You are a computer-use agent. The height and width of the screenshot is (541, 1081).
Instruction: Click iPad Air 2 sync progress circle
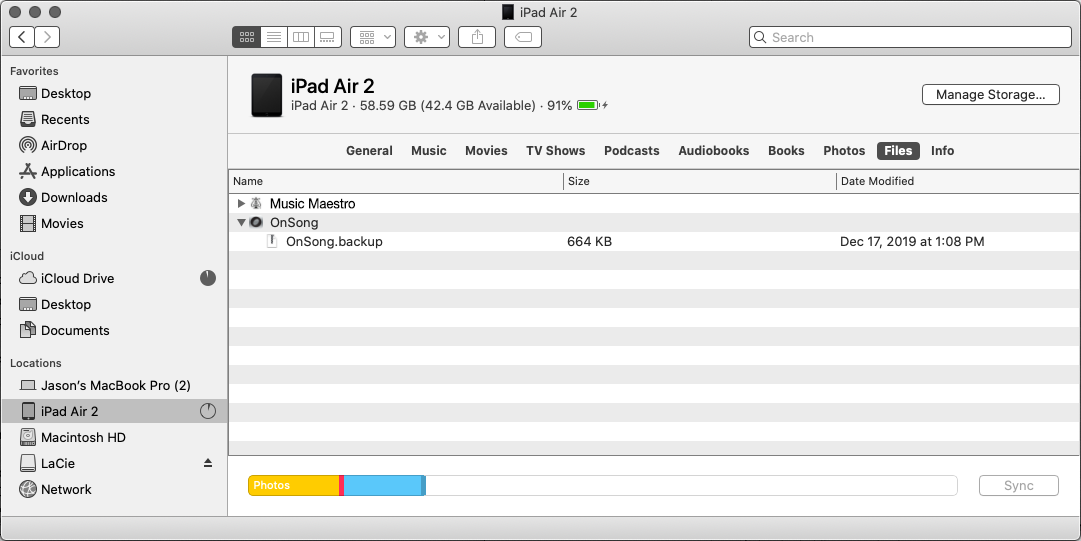208,411
